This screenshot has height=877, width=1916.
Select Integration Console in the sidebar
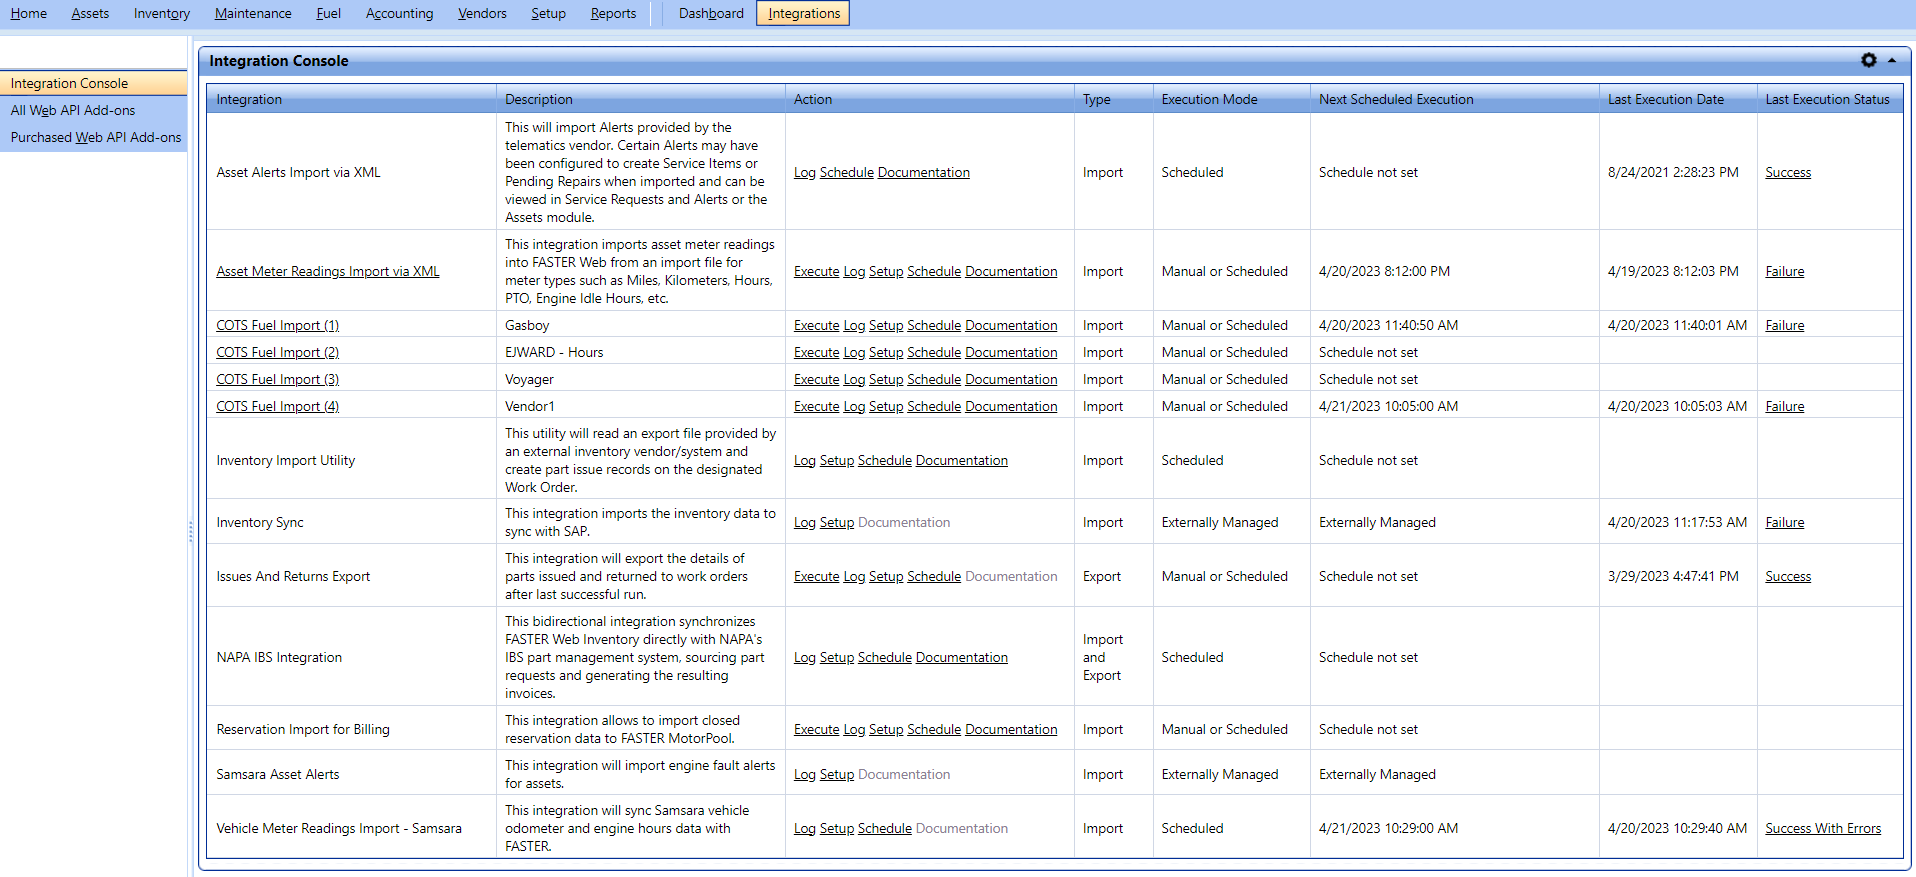click(x=94, y=83)
